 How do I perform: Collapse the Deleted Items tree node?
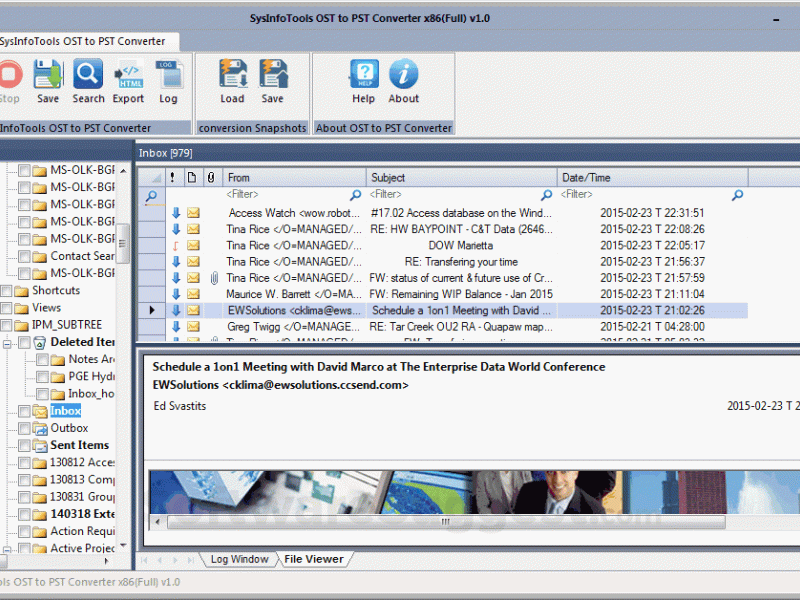click(7, 344)
